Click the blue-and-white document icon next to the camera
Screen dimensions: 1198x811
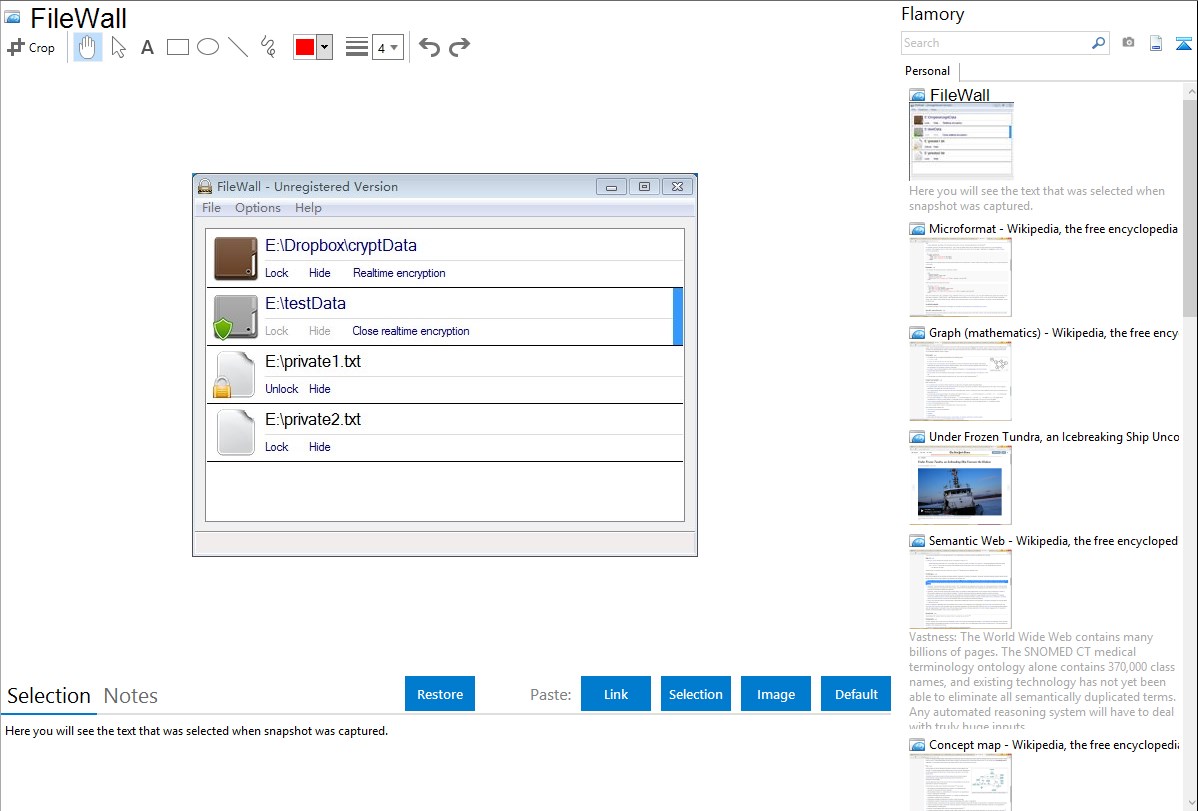coord(1156,44)
